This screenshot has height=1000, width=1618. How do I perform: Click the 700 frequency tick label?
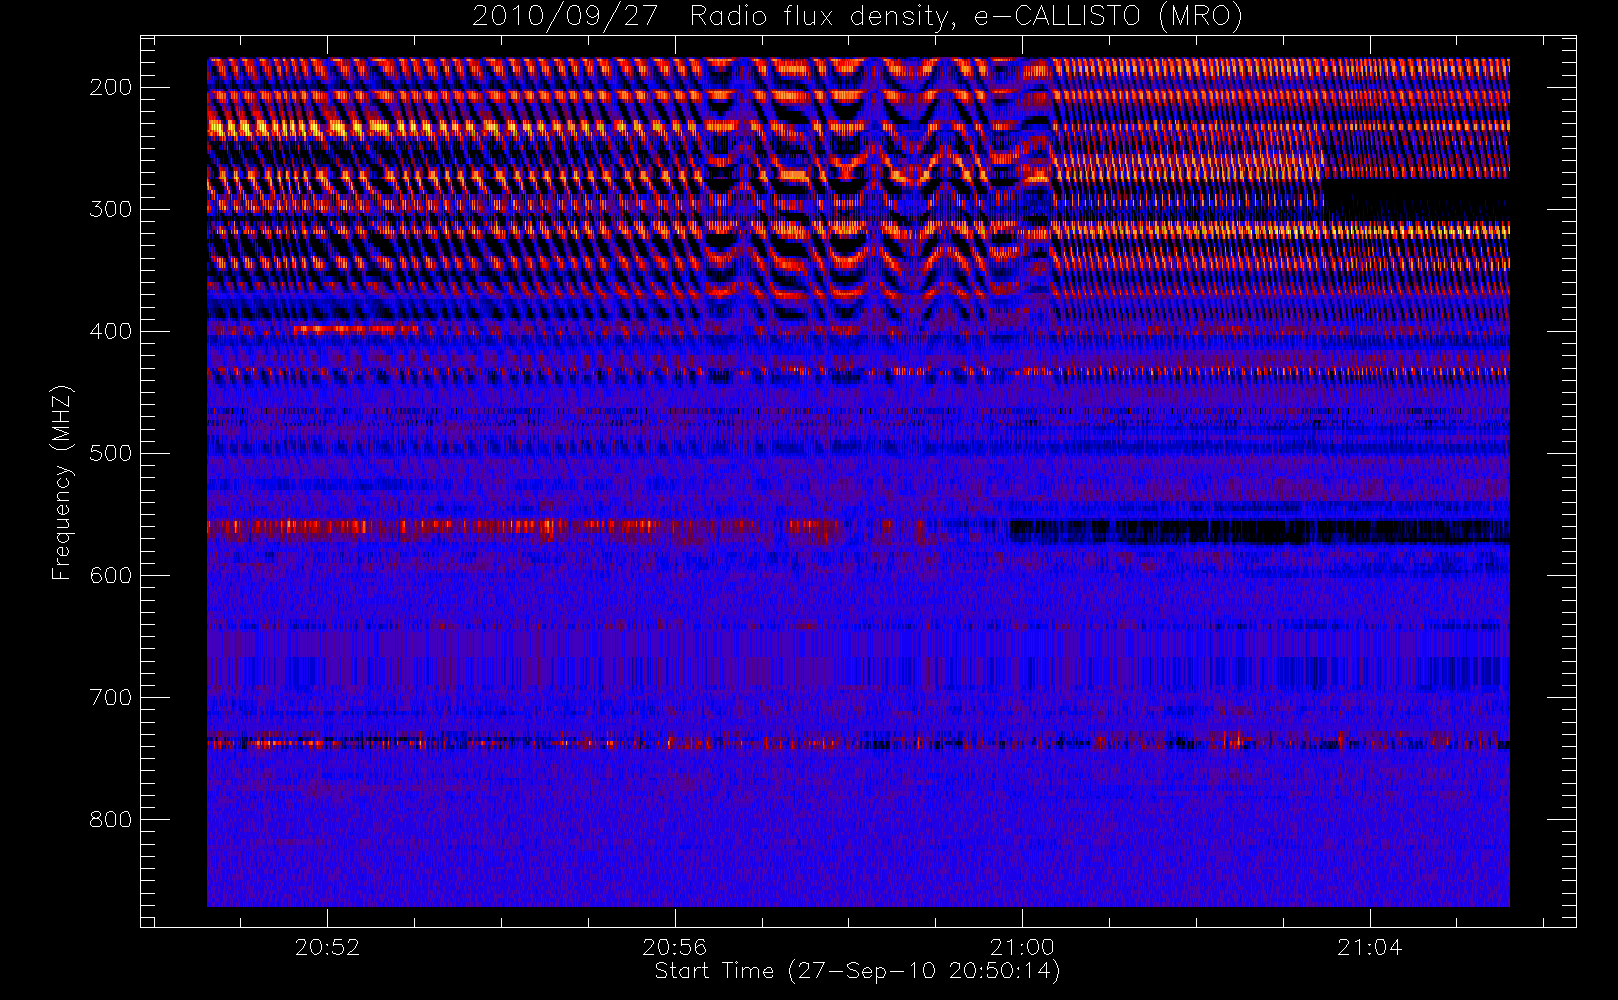point(111,697)
